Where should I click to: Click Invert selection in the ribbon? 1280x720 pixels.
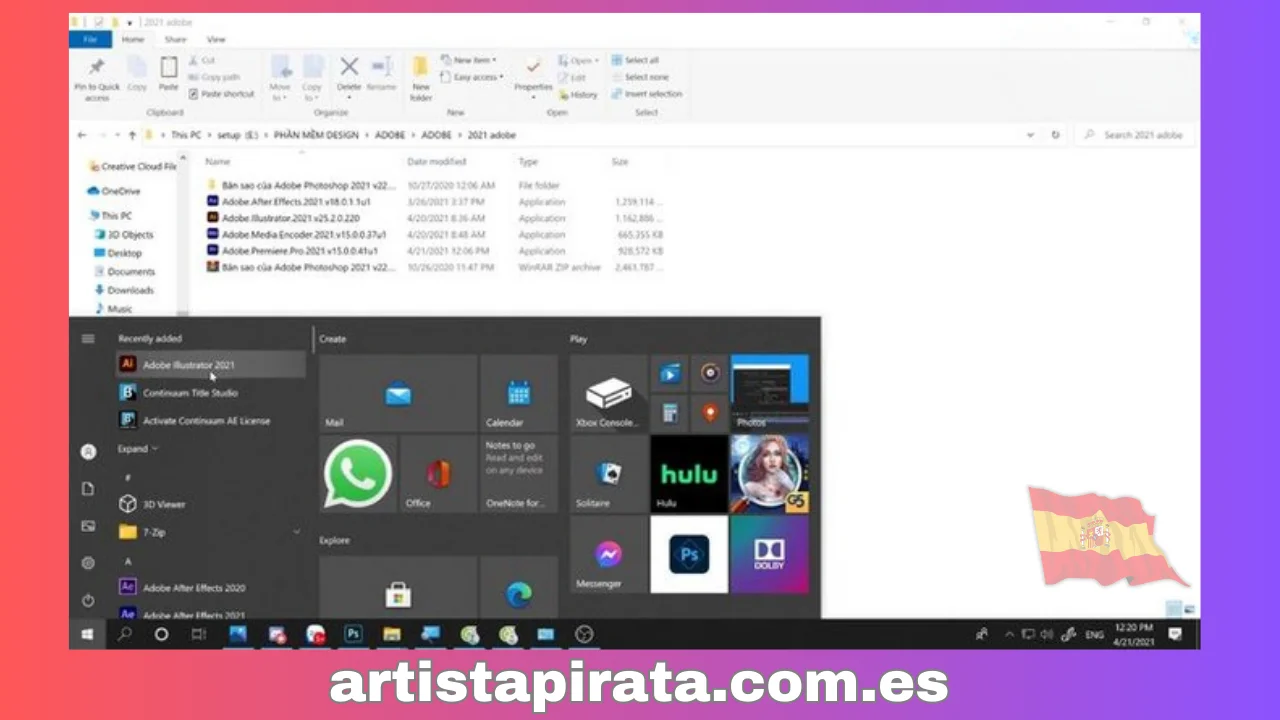(646, 94)
